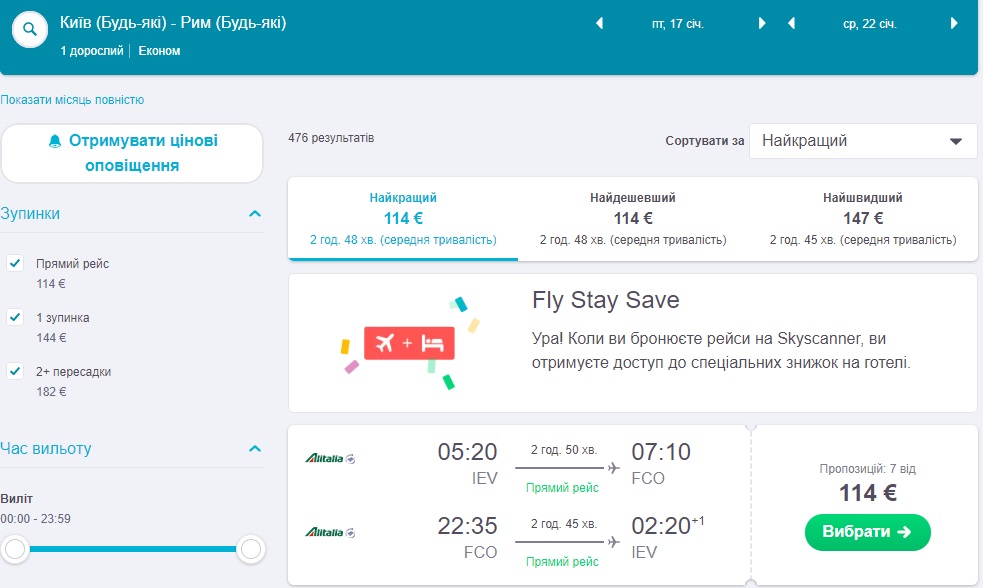
Task: Collapse the Час вильоту filter section
Action: pos(255,448)
